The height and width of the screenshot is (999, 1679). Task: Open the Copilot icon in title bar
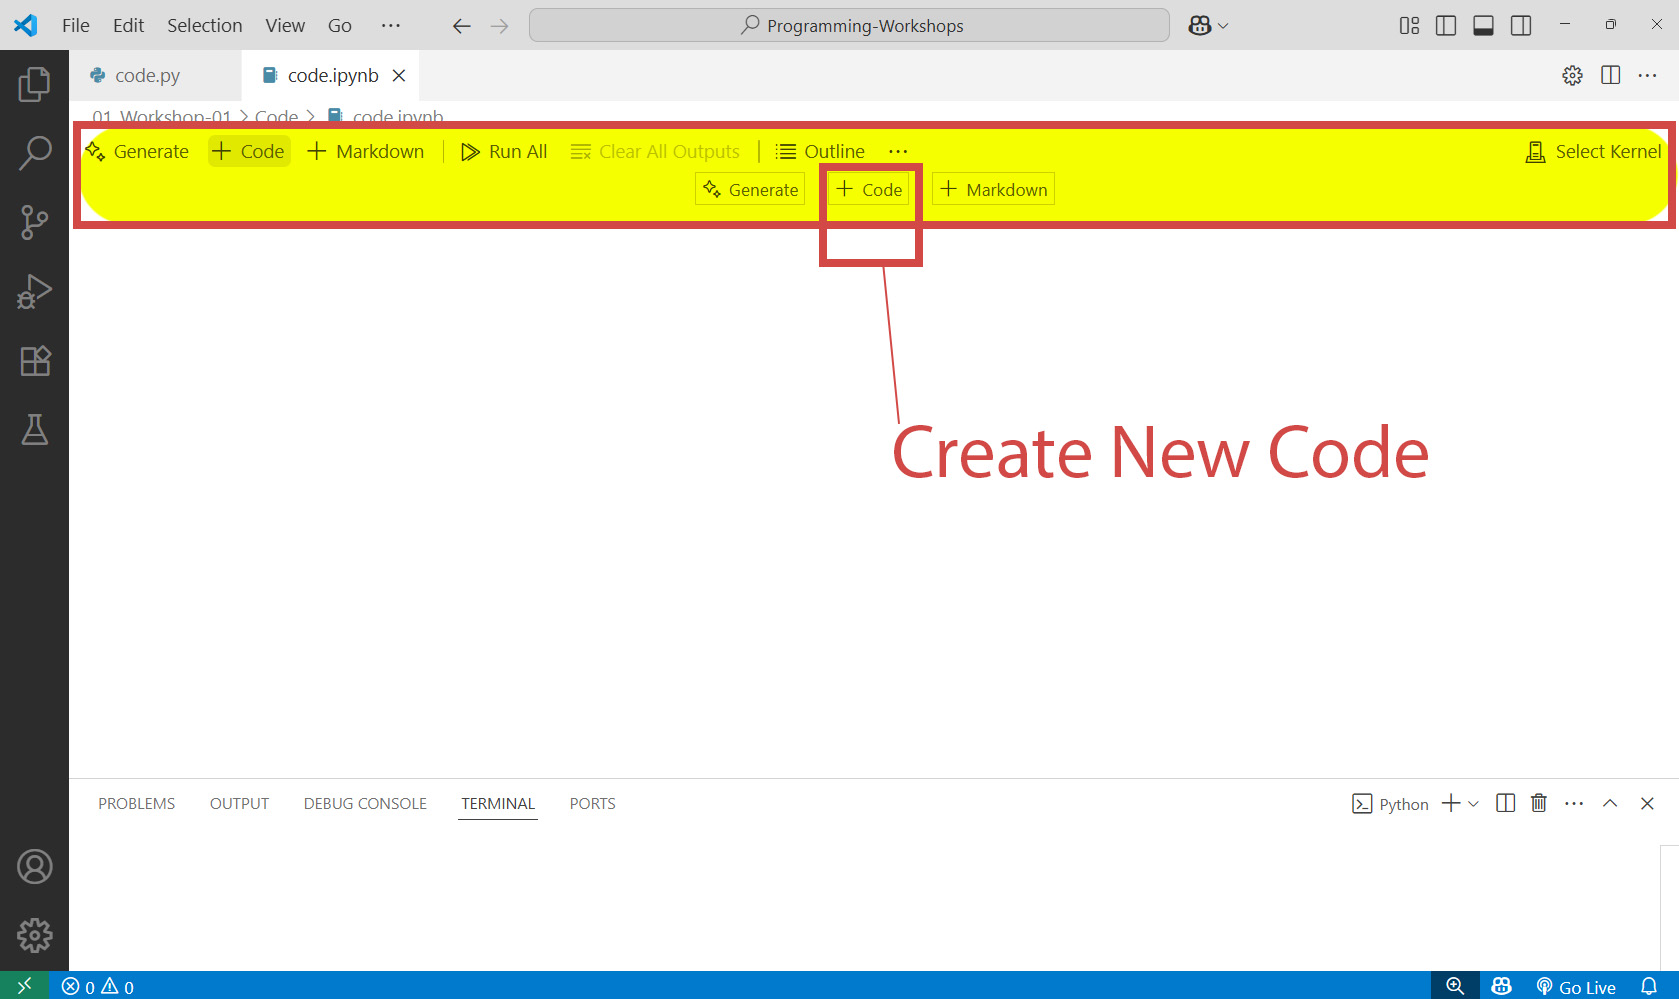(x=1200, y=26)
